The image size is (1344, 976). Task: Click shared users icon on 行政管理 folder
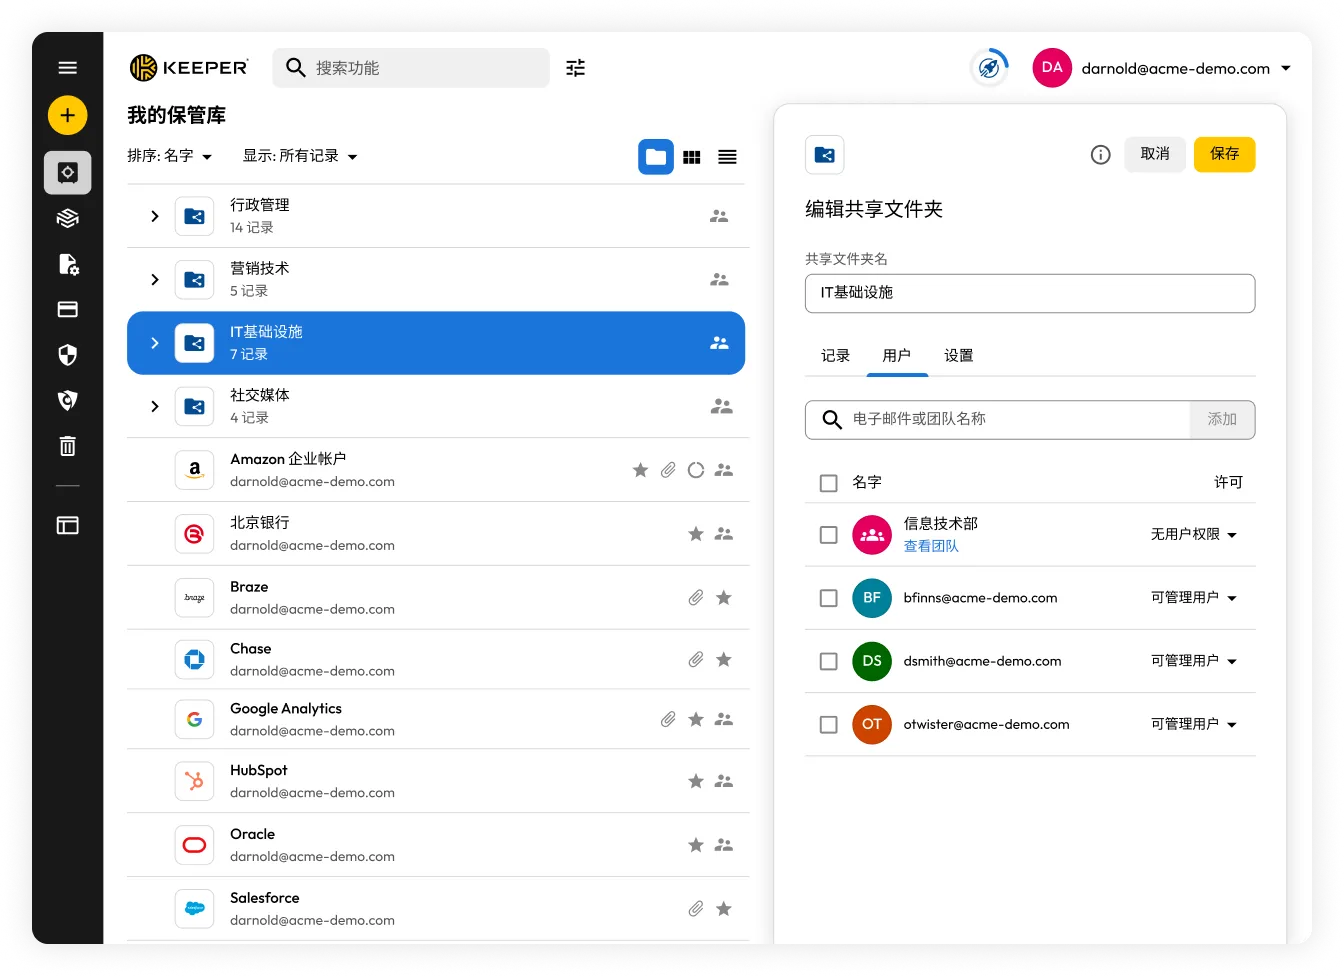(719, 216)
